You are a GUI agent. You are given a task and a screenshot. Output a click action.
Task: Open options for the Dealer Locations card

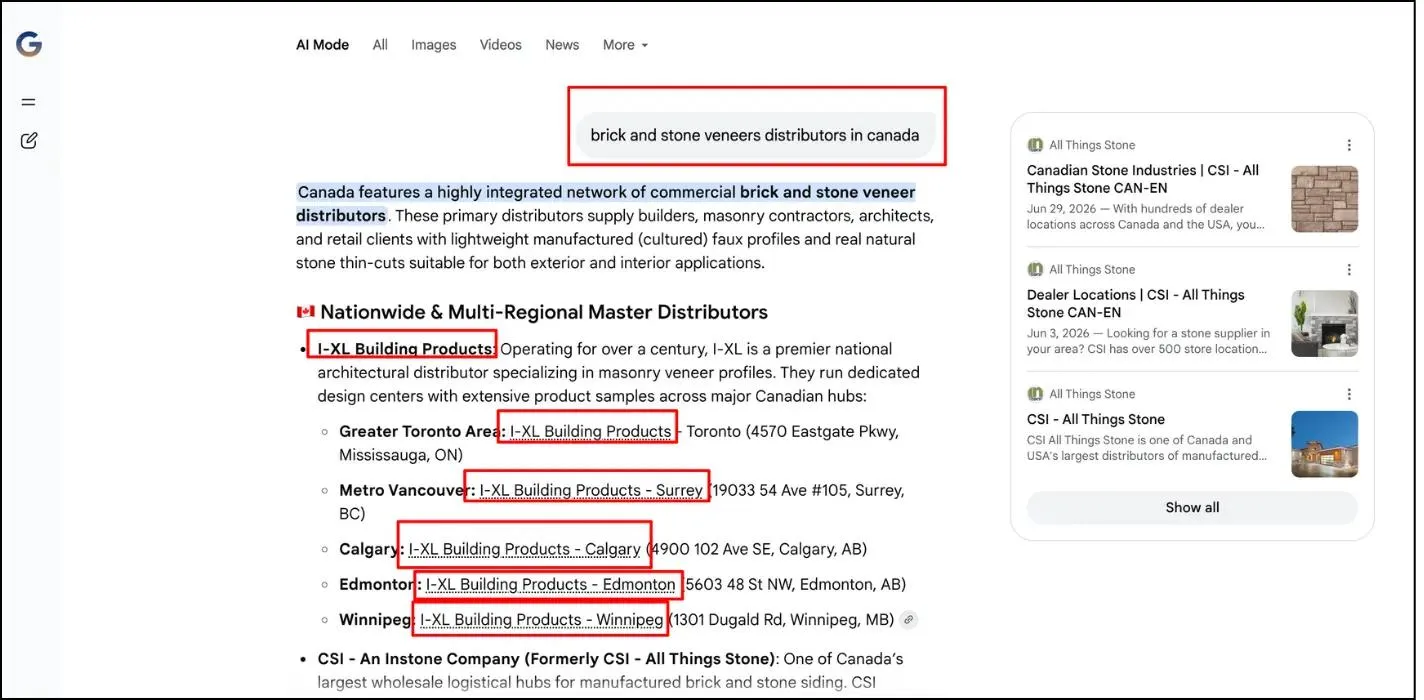tap(1349, 270)
